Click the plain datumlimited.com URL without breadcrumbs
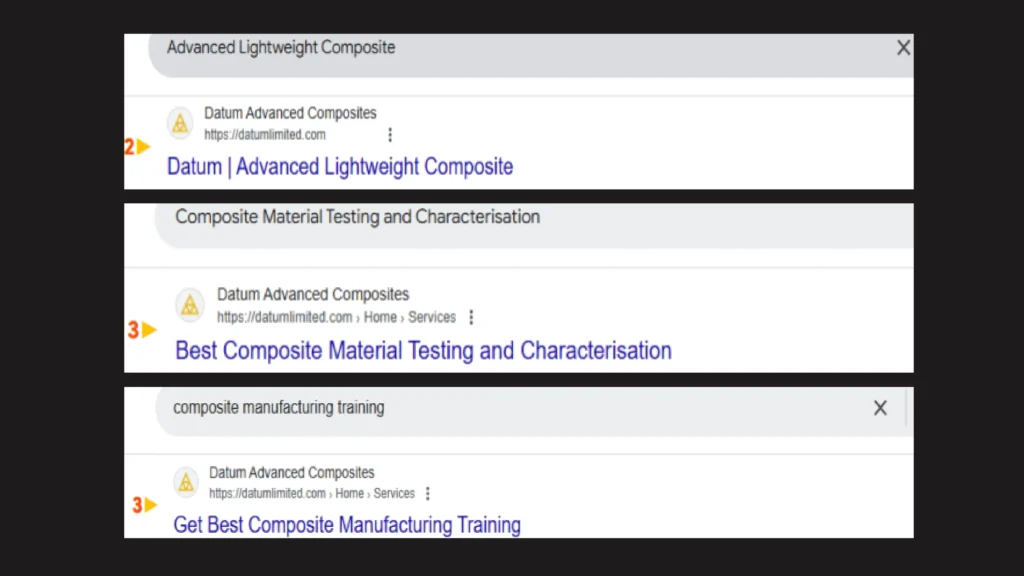 tap(265, 135)
